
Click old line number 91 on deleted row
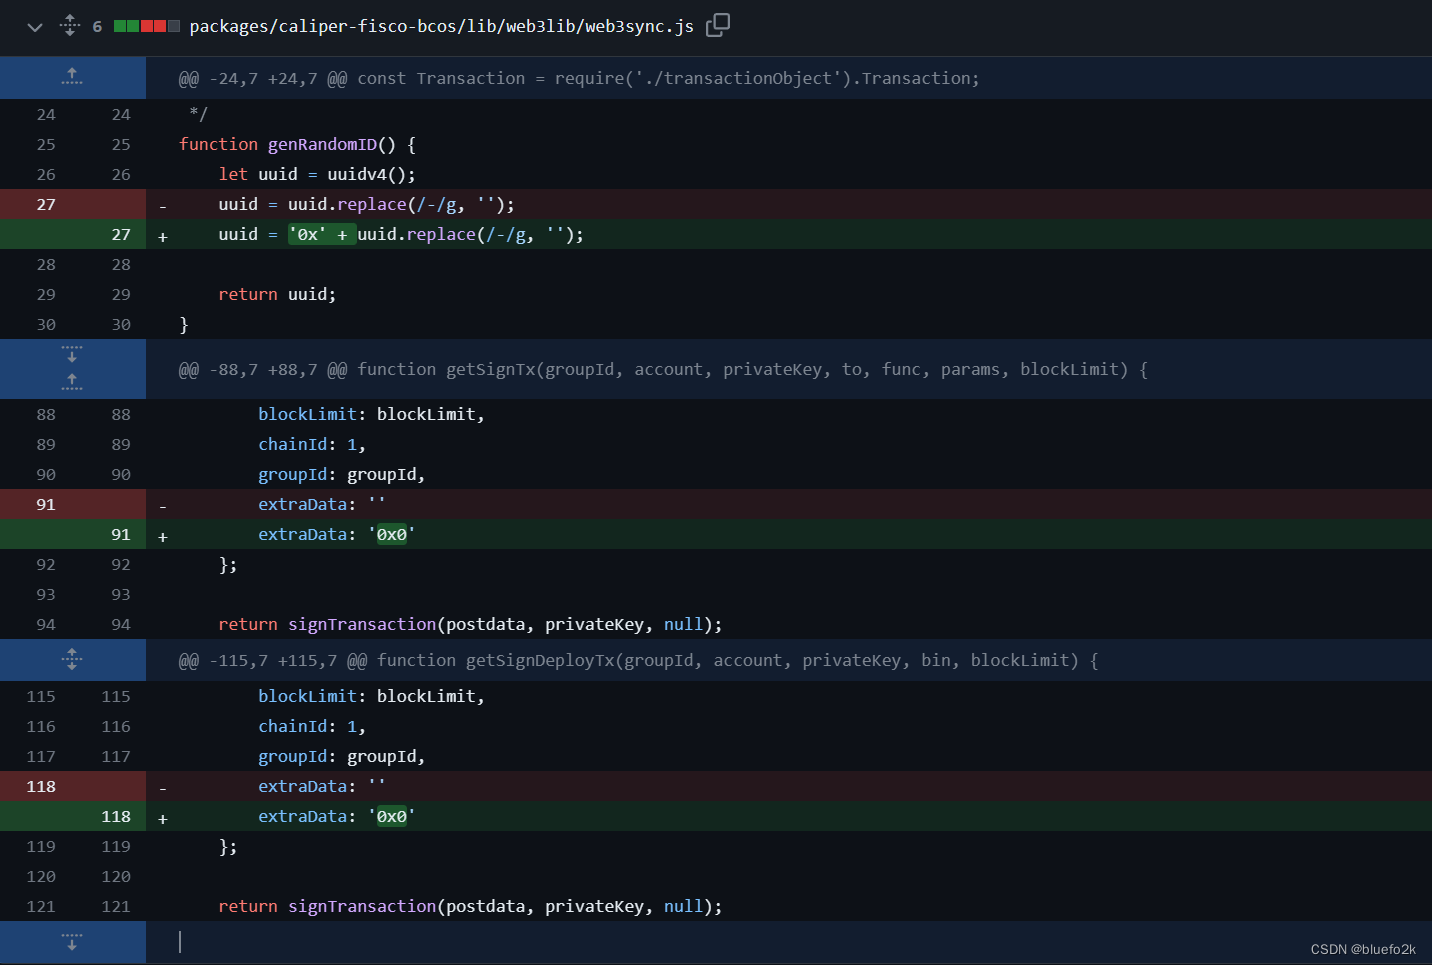click(46, 504)
